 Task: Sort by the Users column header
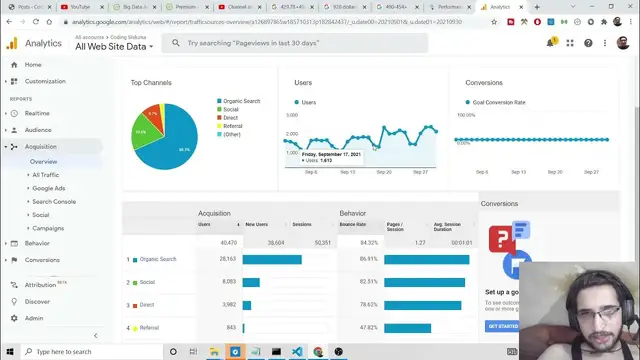pyautogui.click(x=204, y=224)
